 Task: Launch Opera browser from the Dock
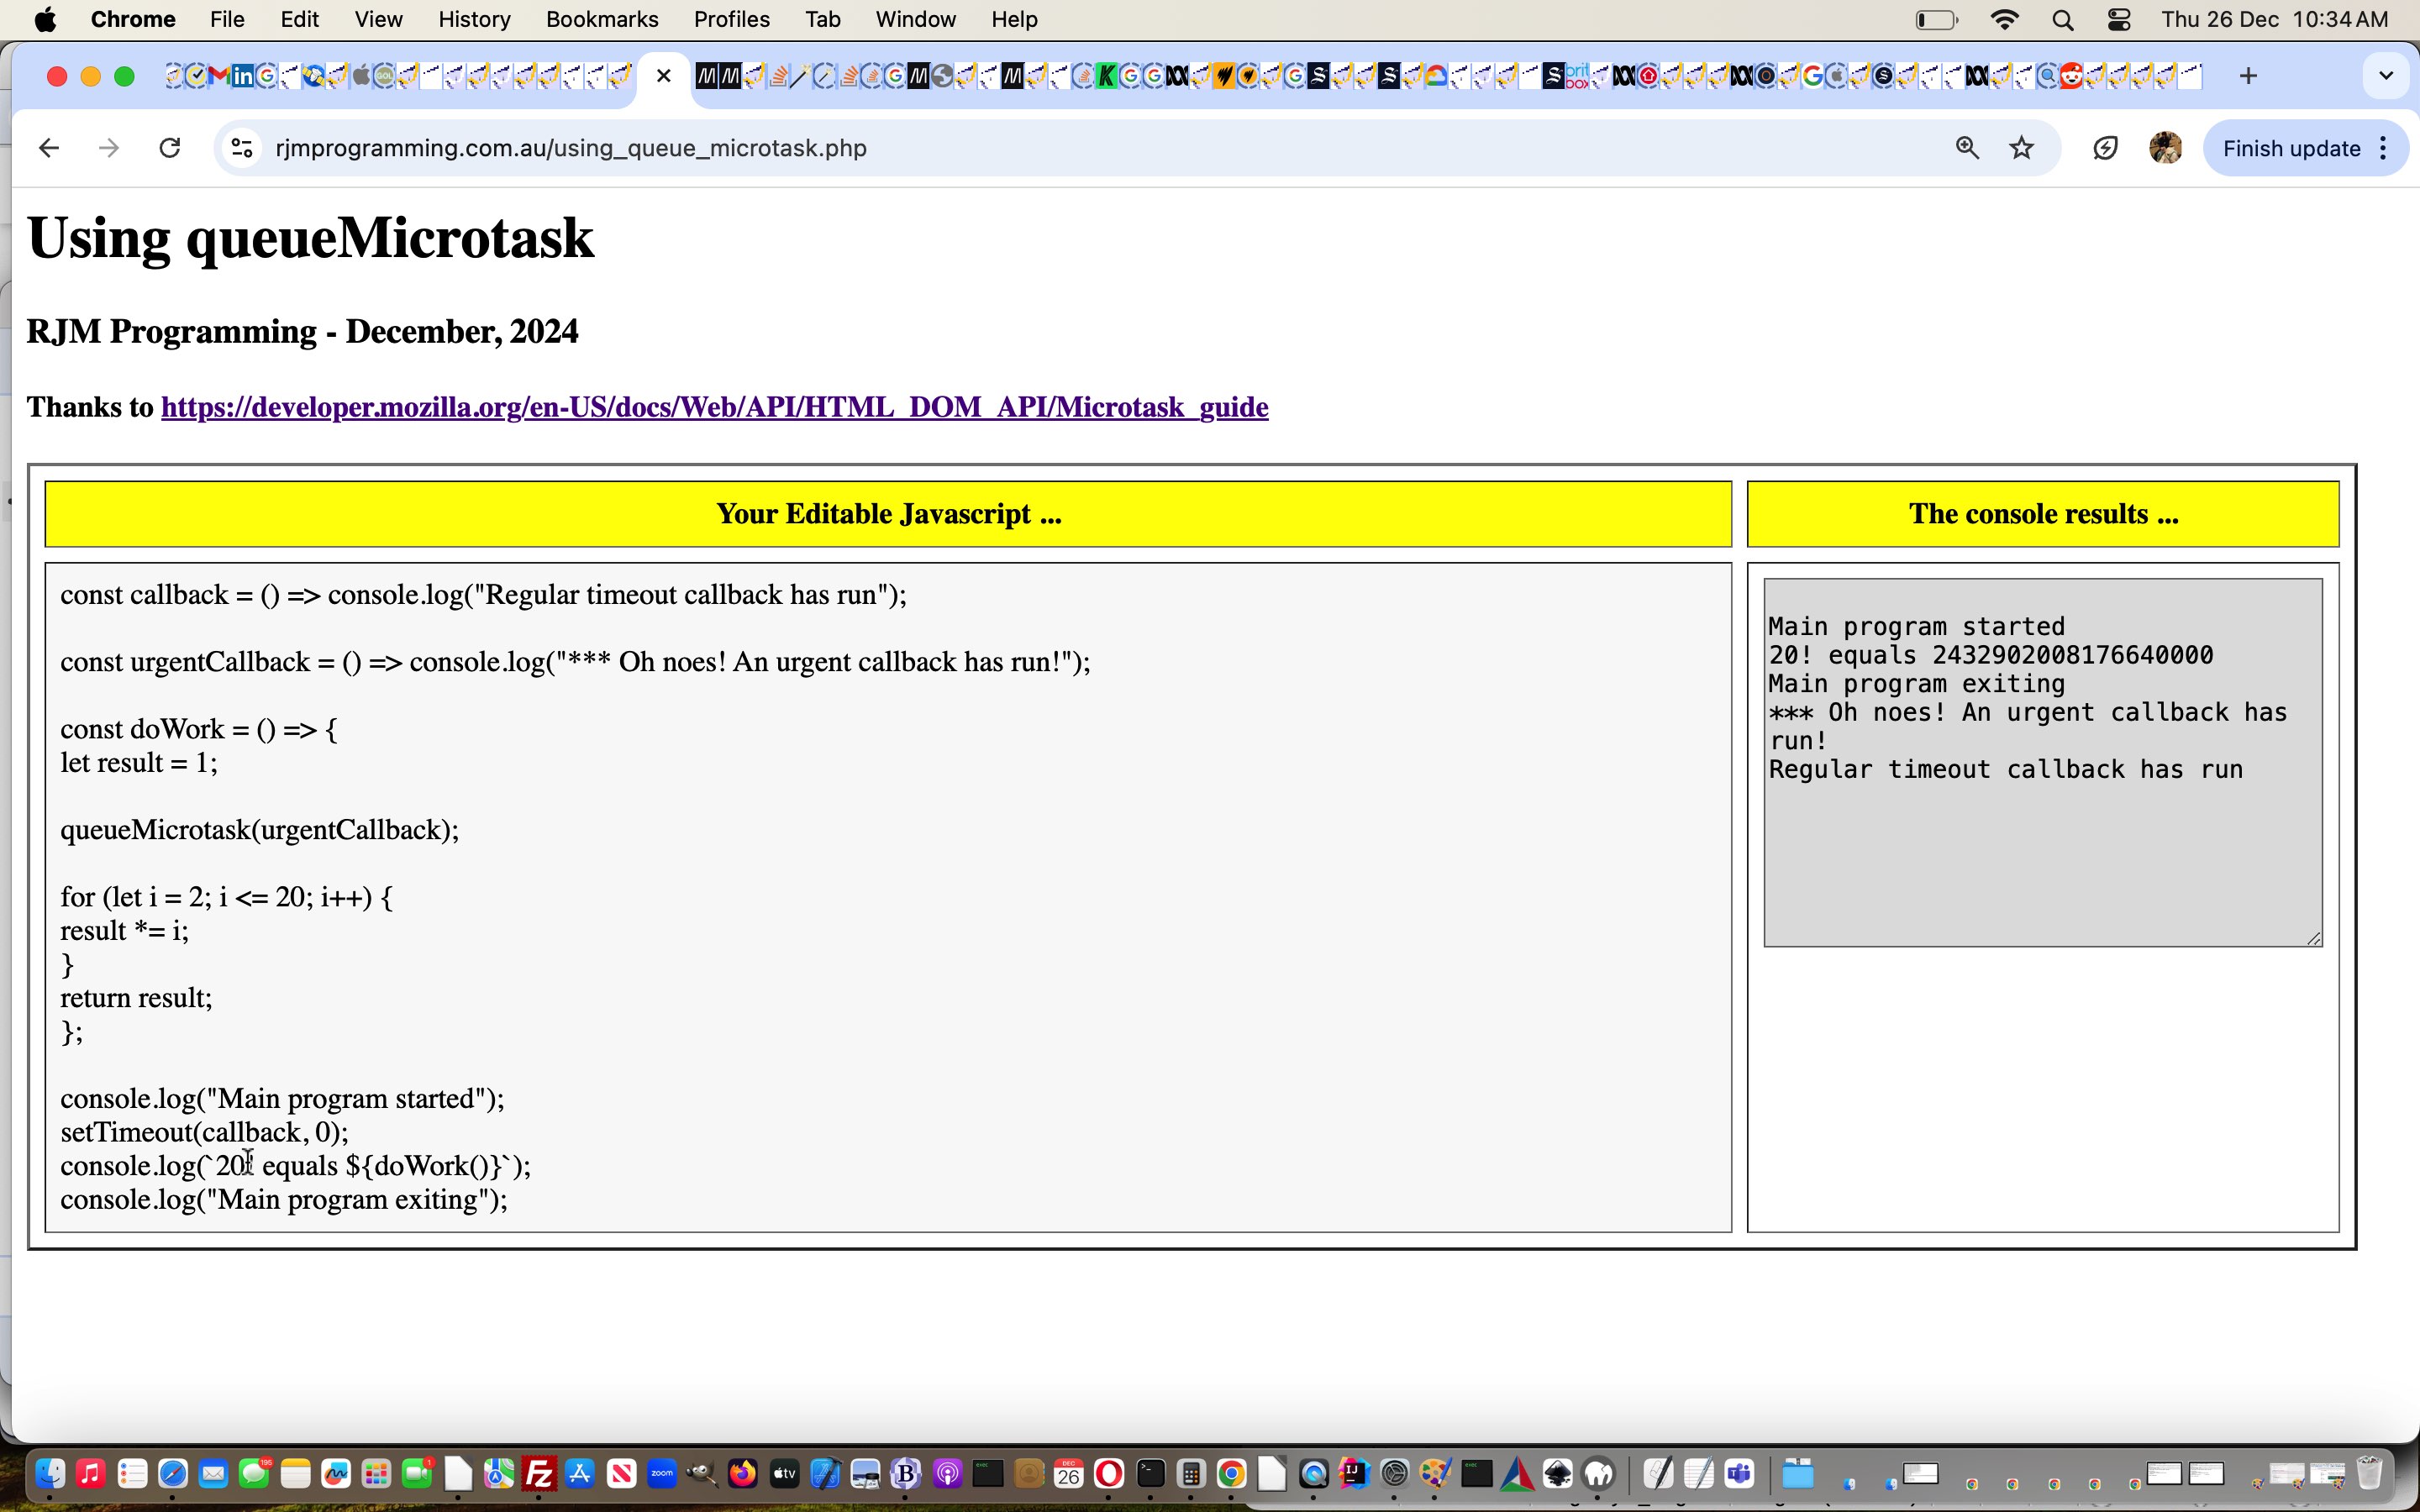pyautogui.click(x=1109, y=1473)
